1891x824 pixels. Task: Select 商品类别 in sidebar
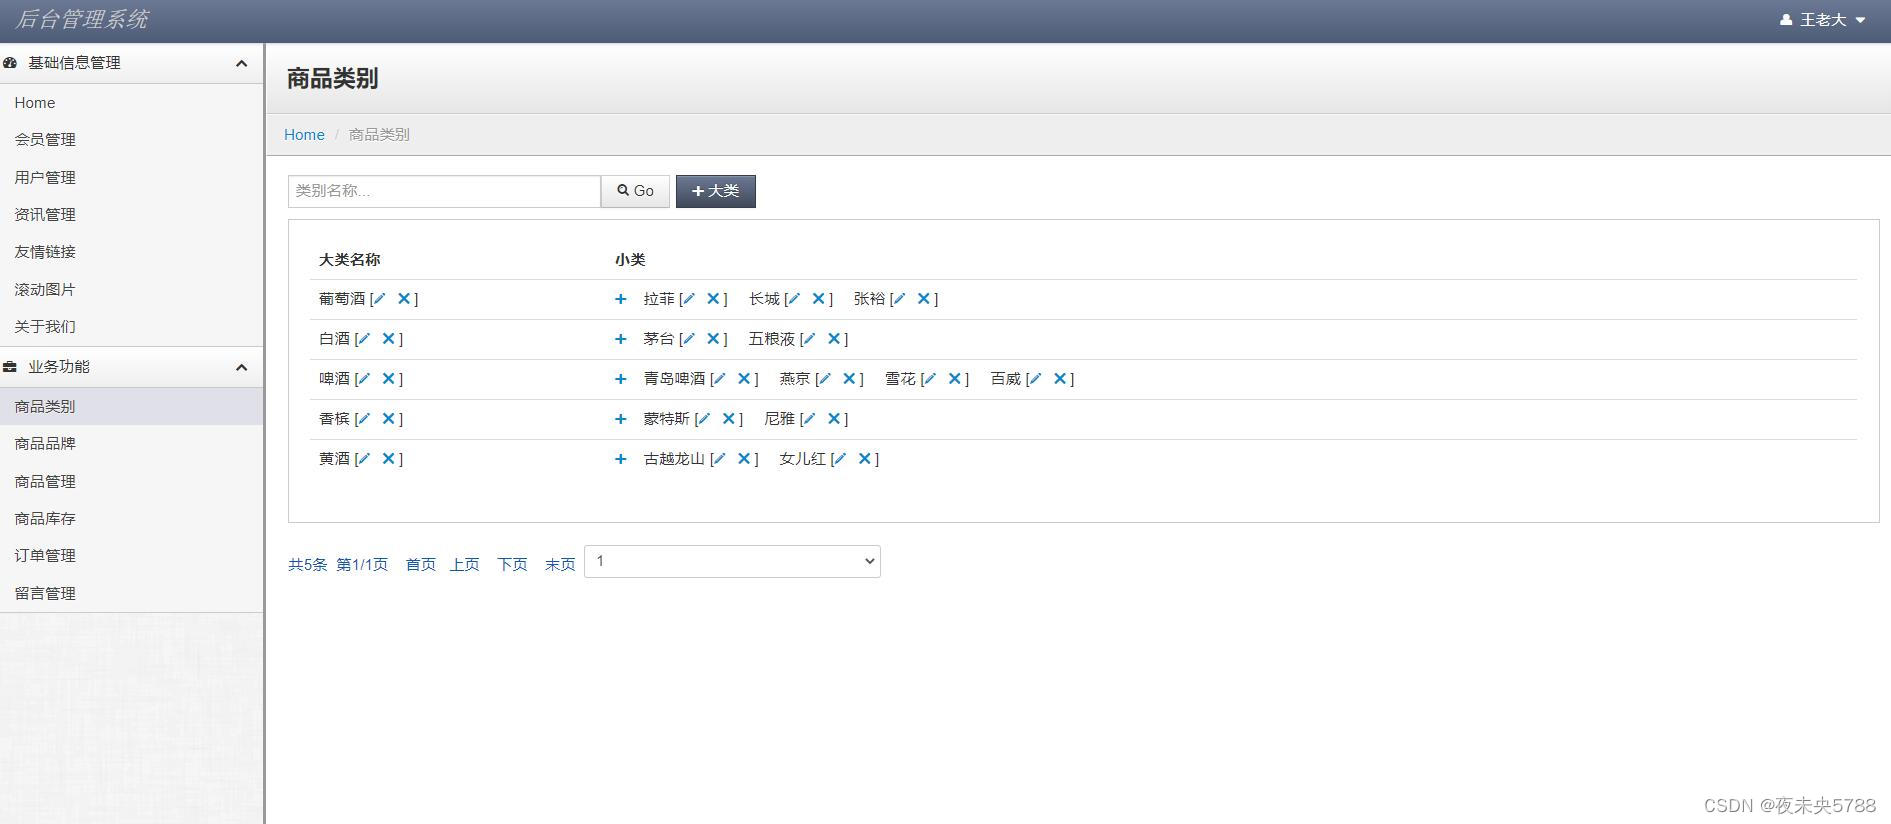(x=131, y=407)
